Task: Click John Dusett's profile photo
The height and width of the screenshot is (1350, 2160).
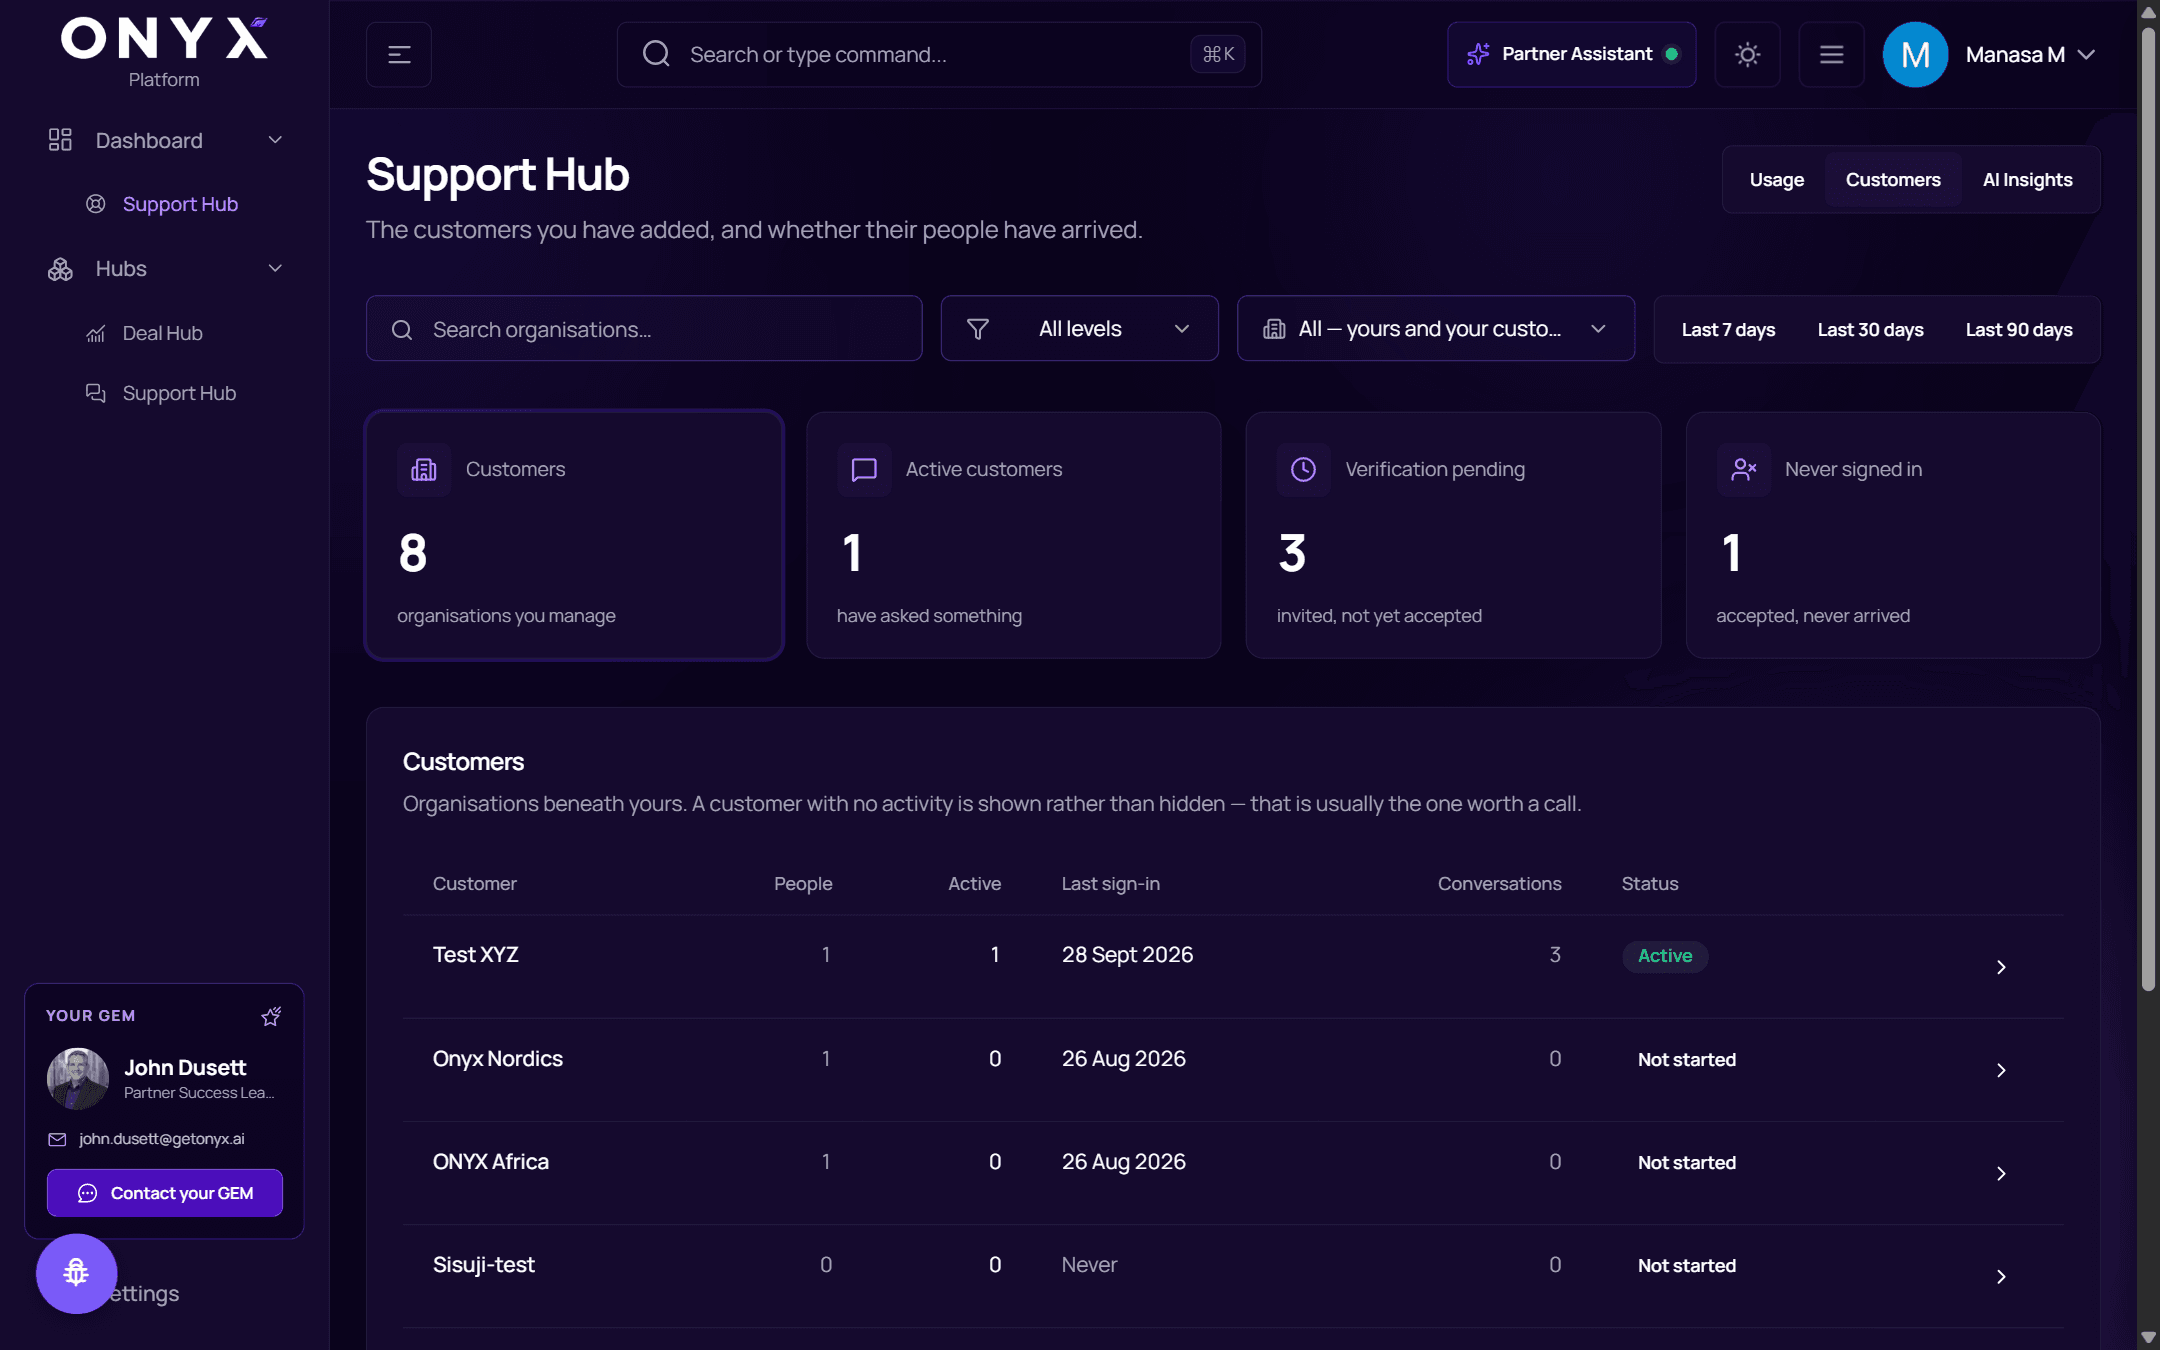Action: (x=78, y=1079)
